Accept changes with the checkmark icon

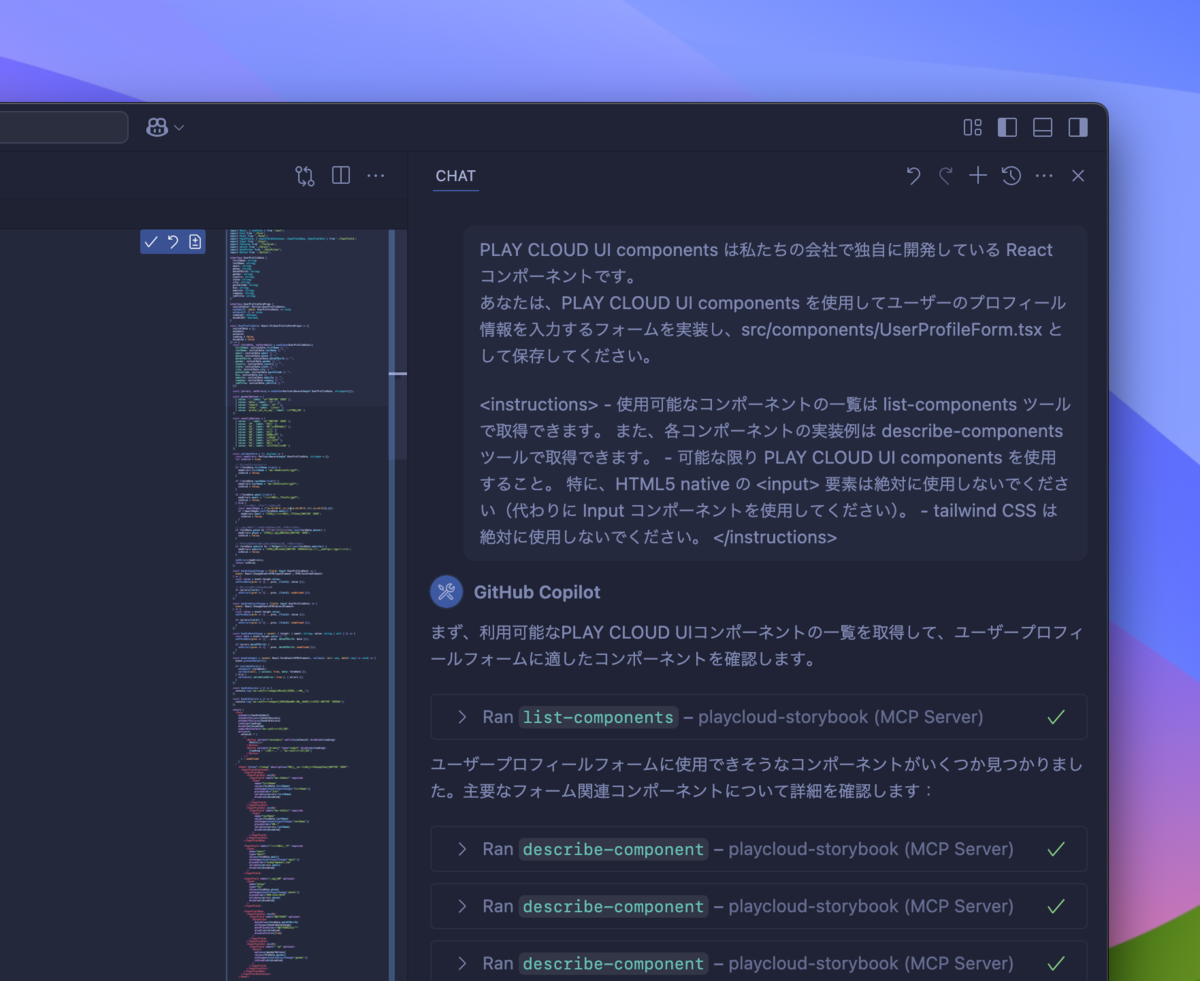coord(151,242)
